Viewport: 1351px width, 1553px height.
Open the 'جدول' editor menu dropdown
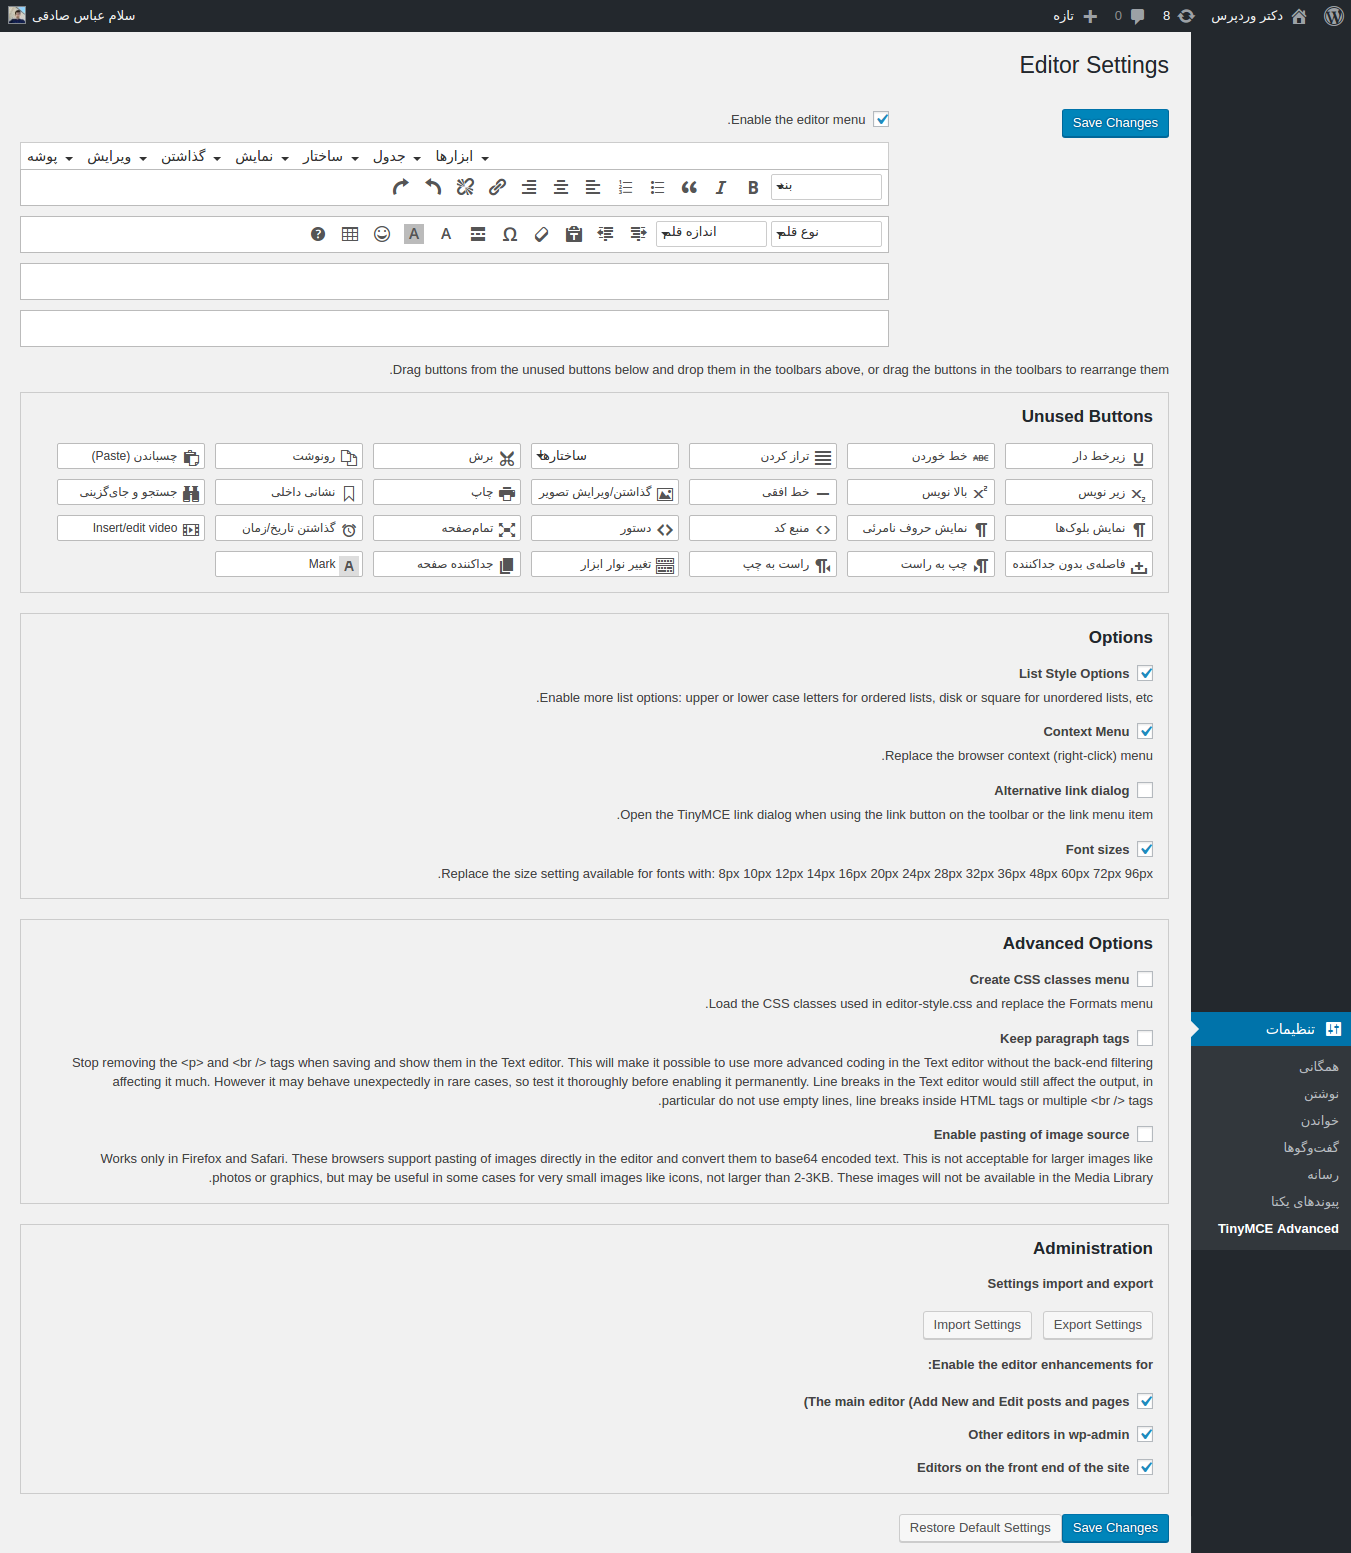click(397, 157)
